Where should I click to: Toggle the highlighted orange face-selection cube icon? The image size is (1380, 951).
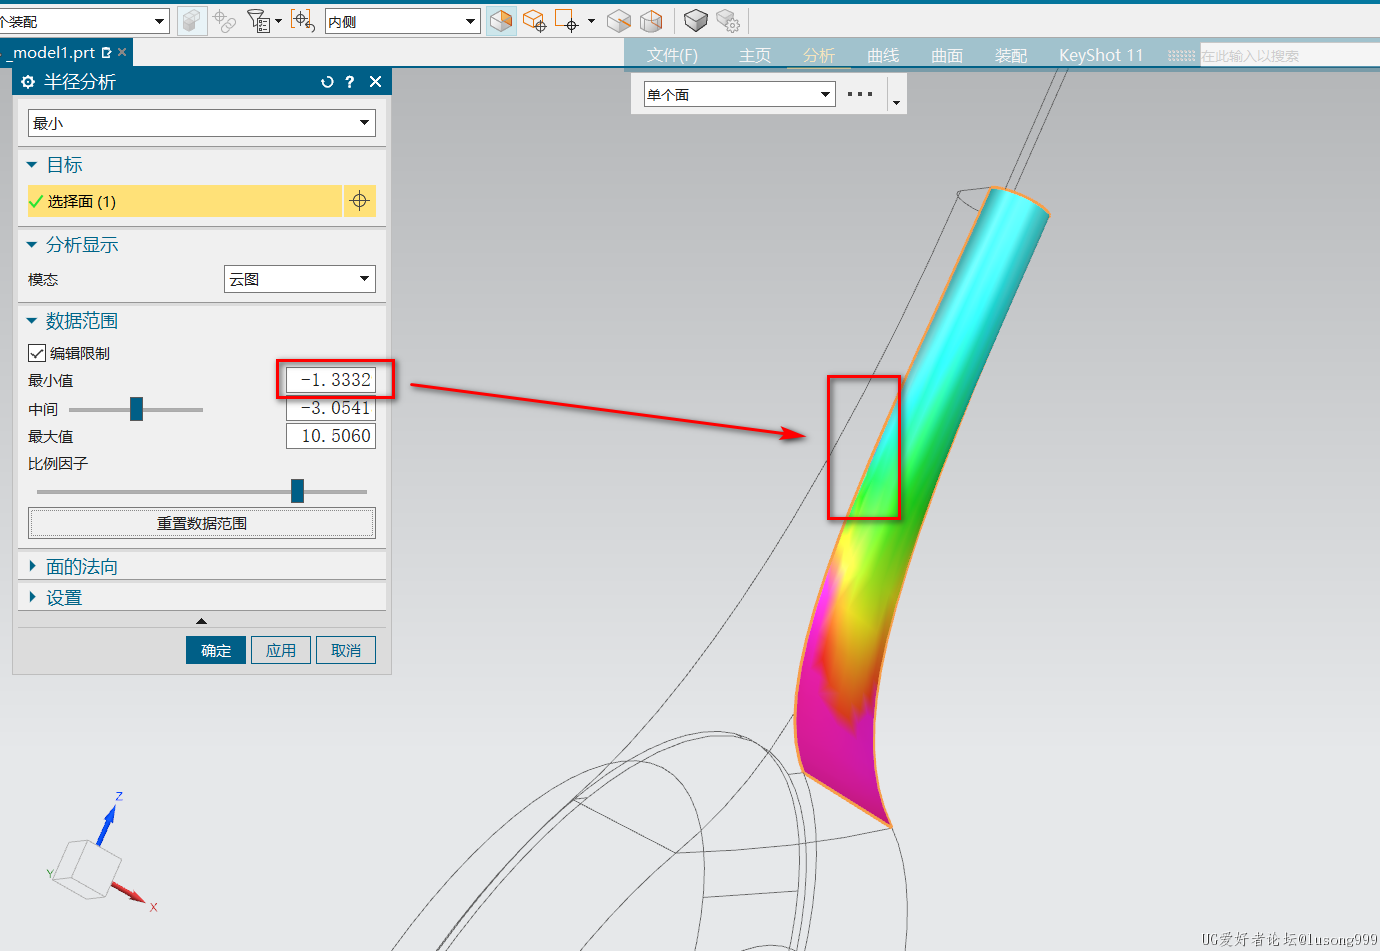[x=501, y=21]
